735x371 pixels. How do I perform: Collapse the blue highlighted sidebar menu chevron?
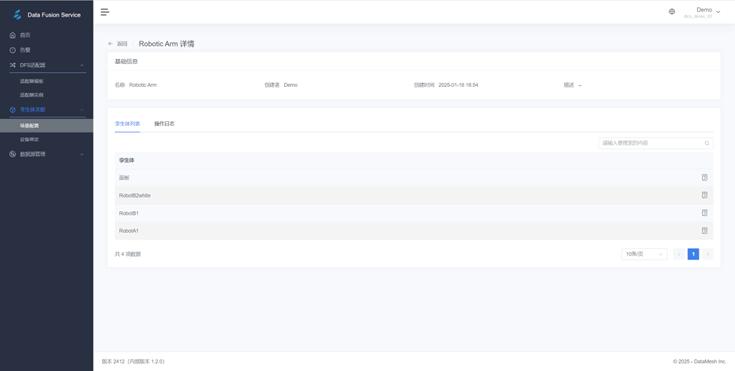click(x=82, y=109)
